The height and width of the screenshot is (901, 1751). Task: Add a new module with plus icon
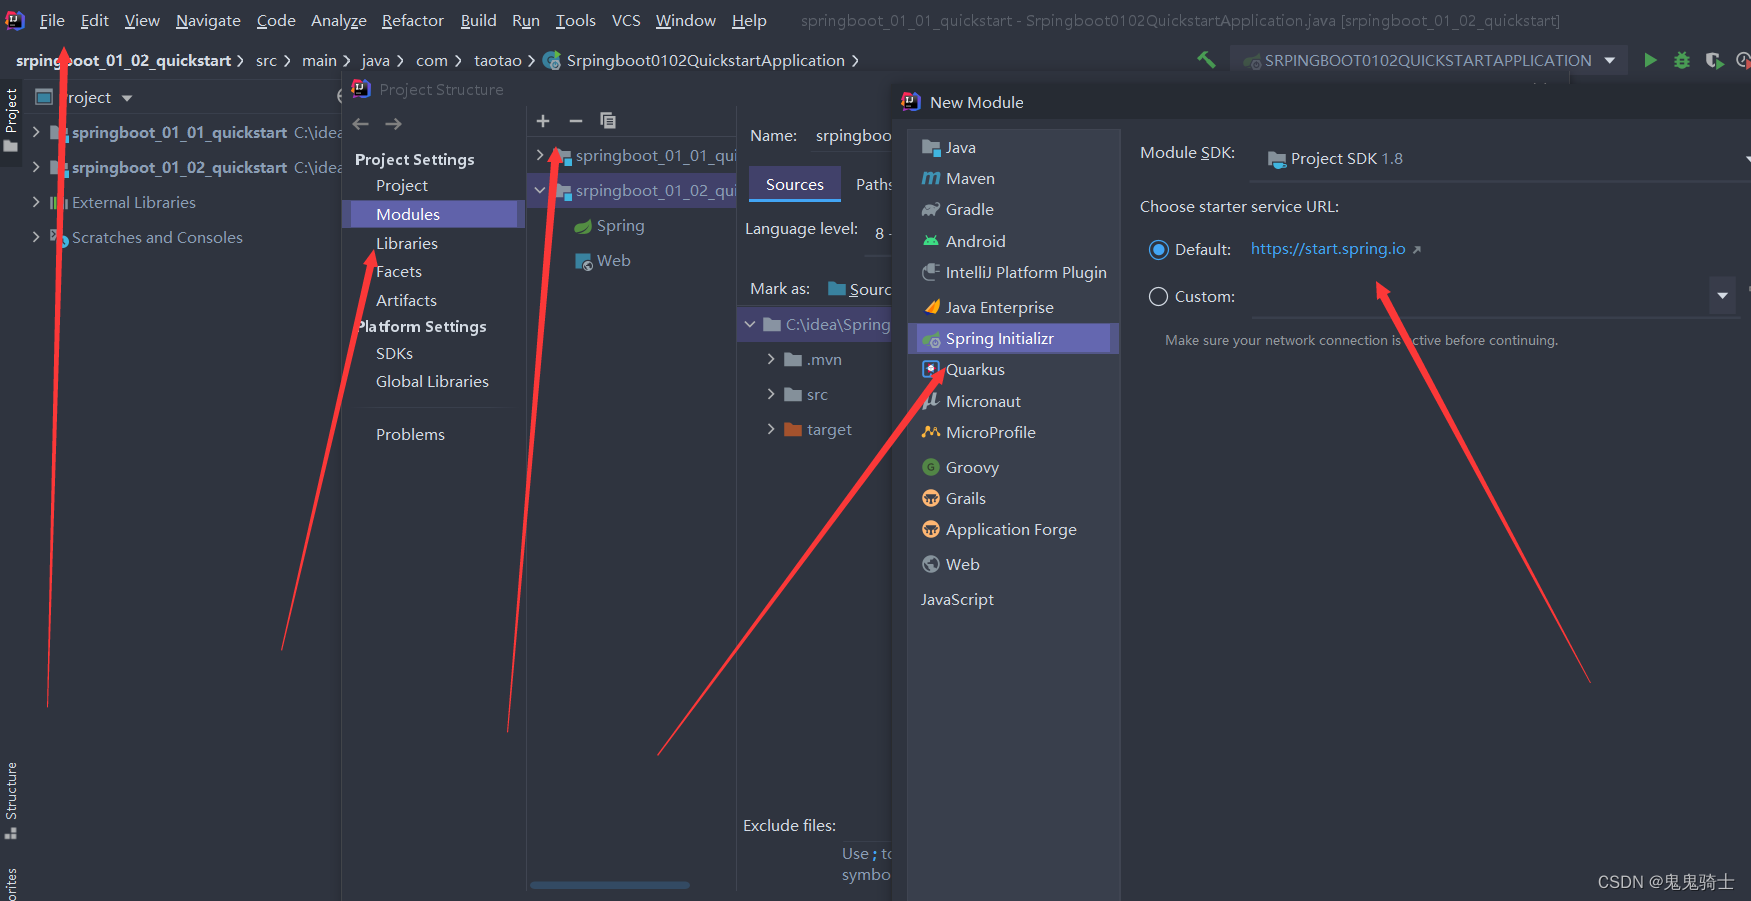point(543,121)
